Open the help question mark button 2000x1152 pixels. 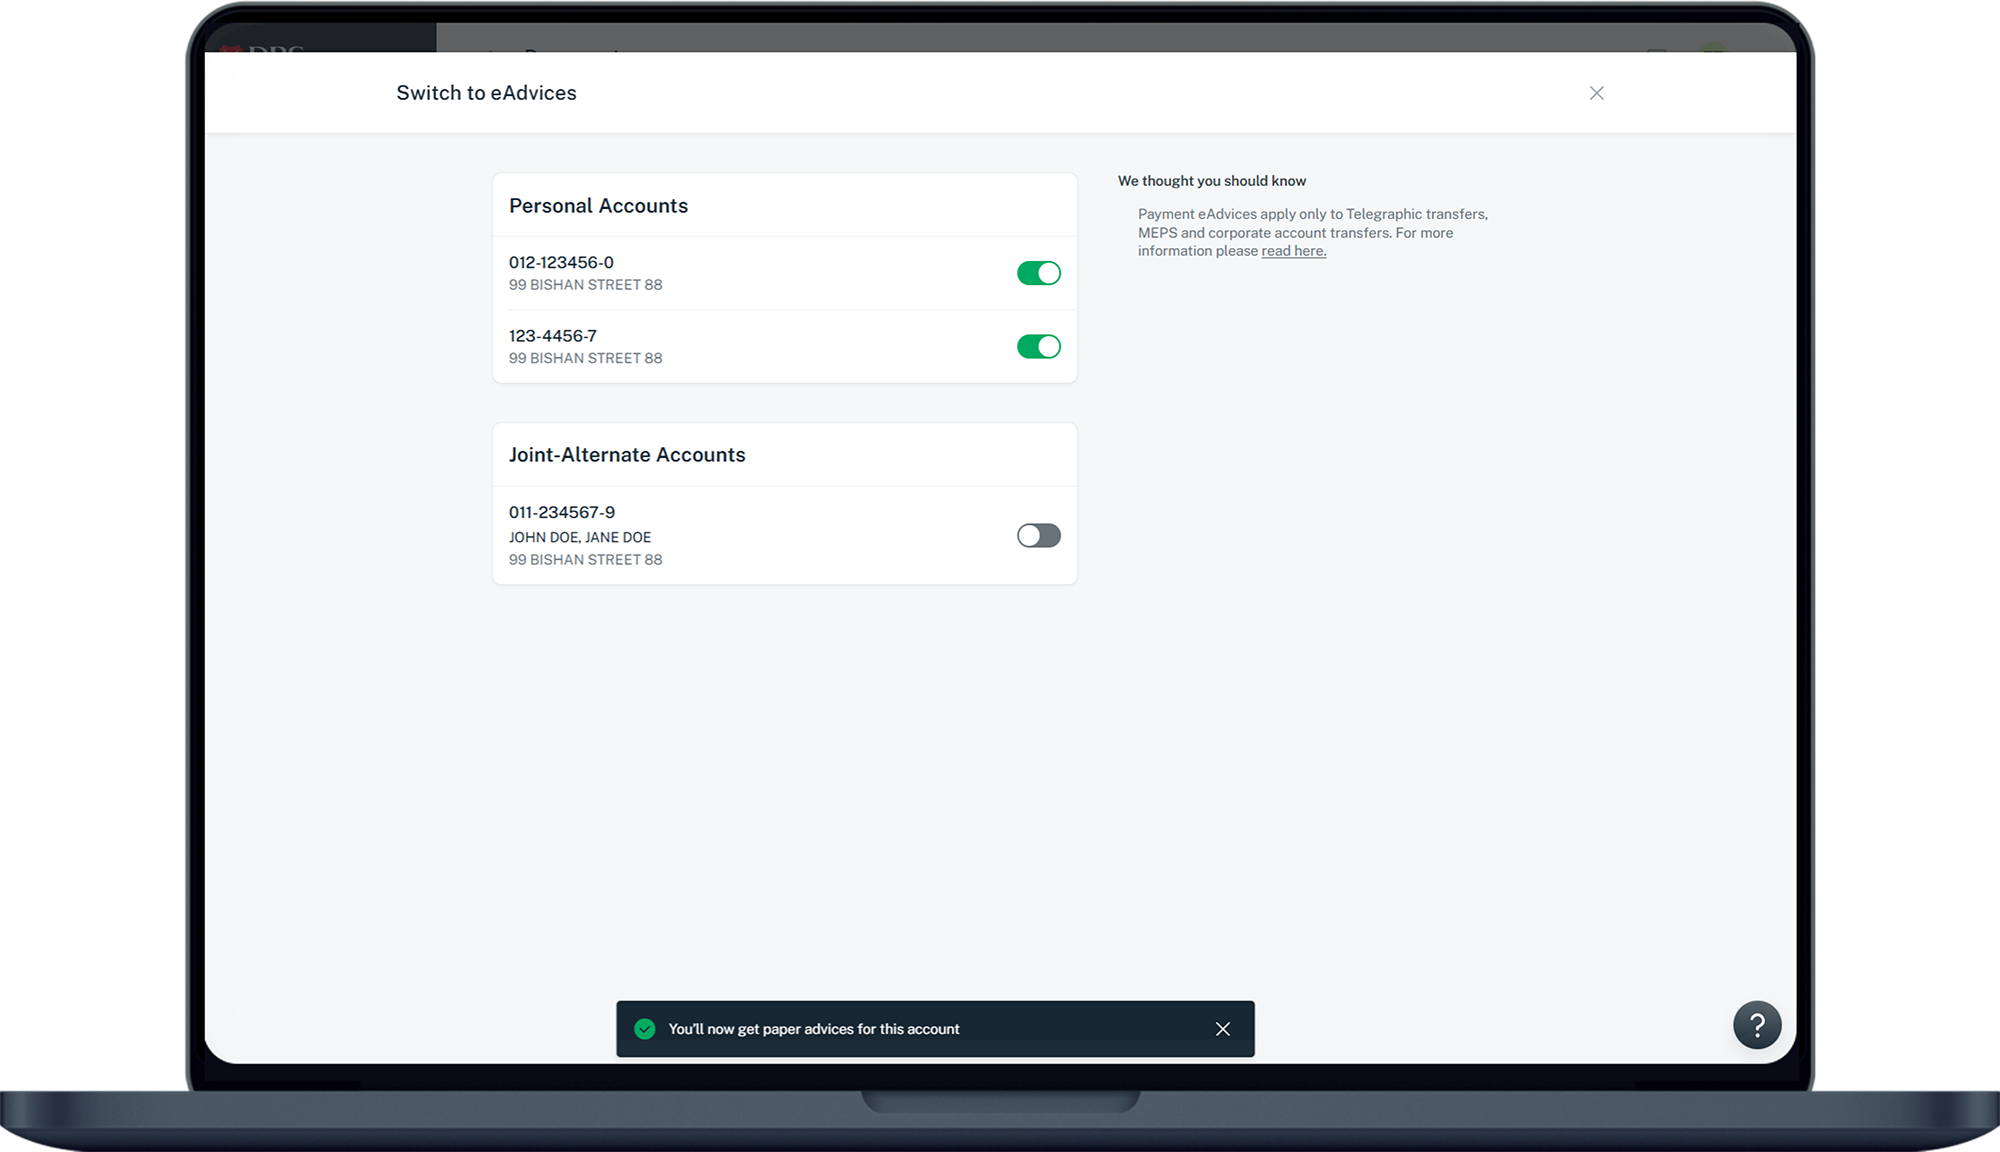[x=1757, y=1025]
